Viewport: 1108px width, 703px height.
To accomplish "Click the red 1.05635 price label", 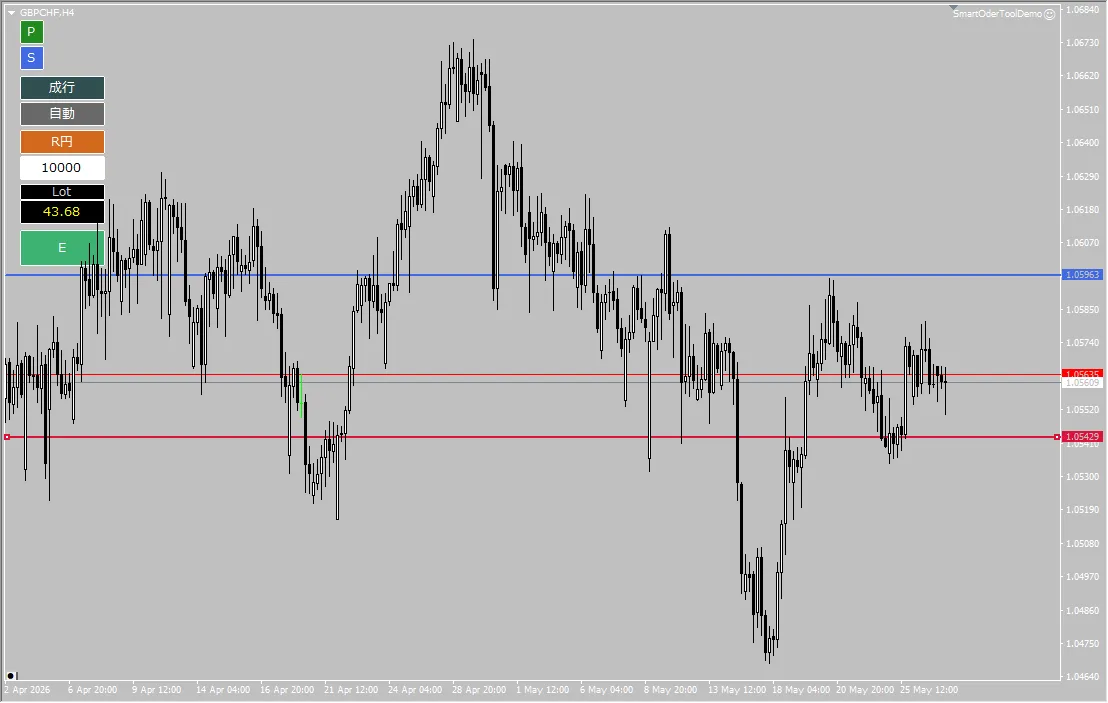I will pos(1082,374).
